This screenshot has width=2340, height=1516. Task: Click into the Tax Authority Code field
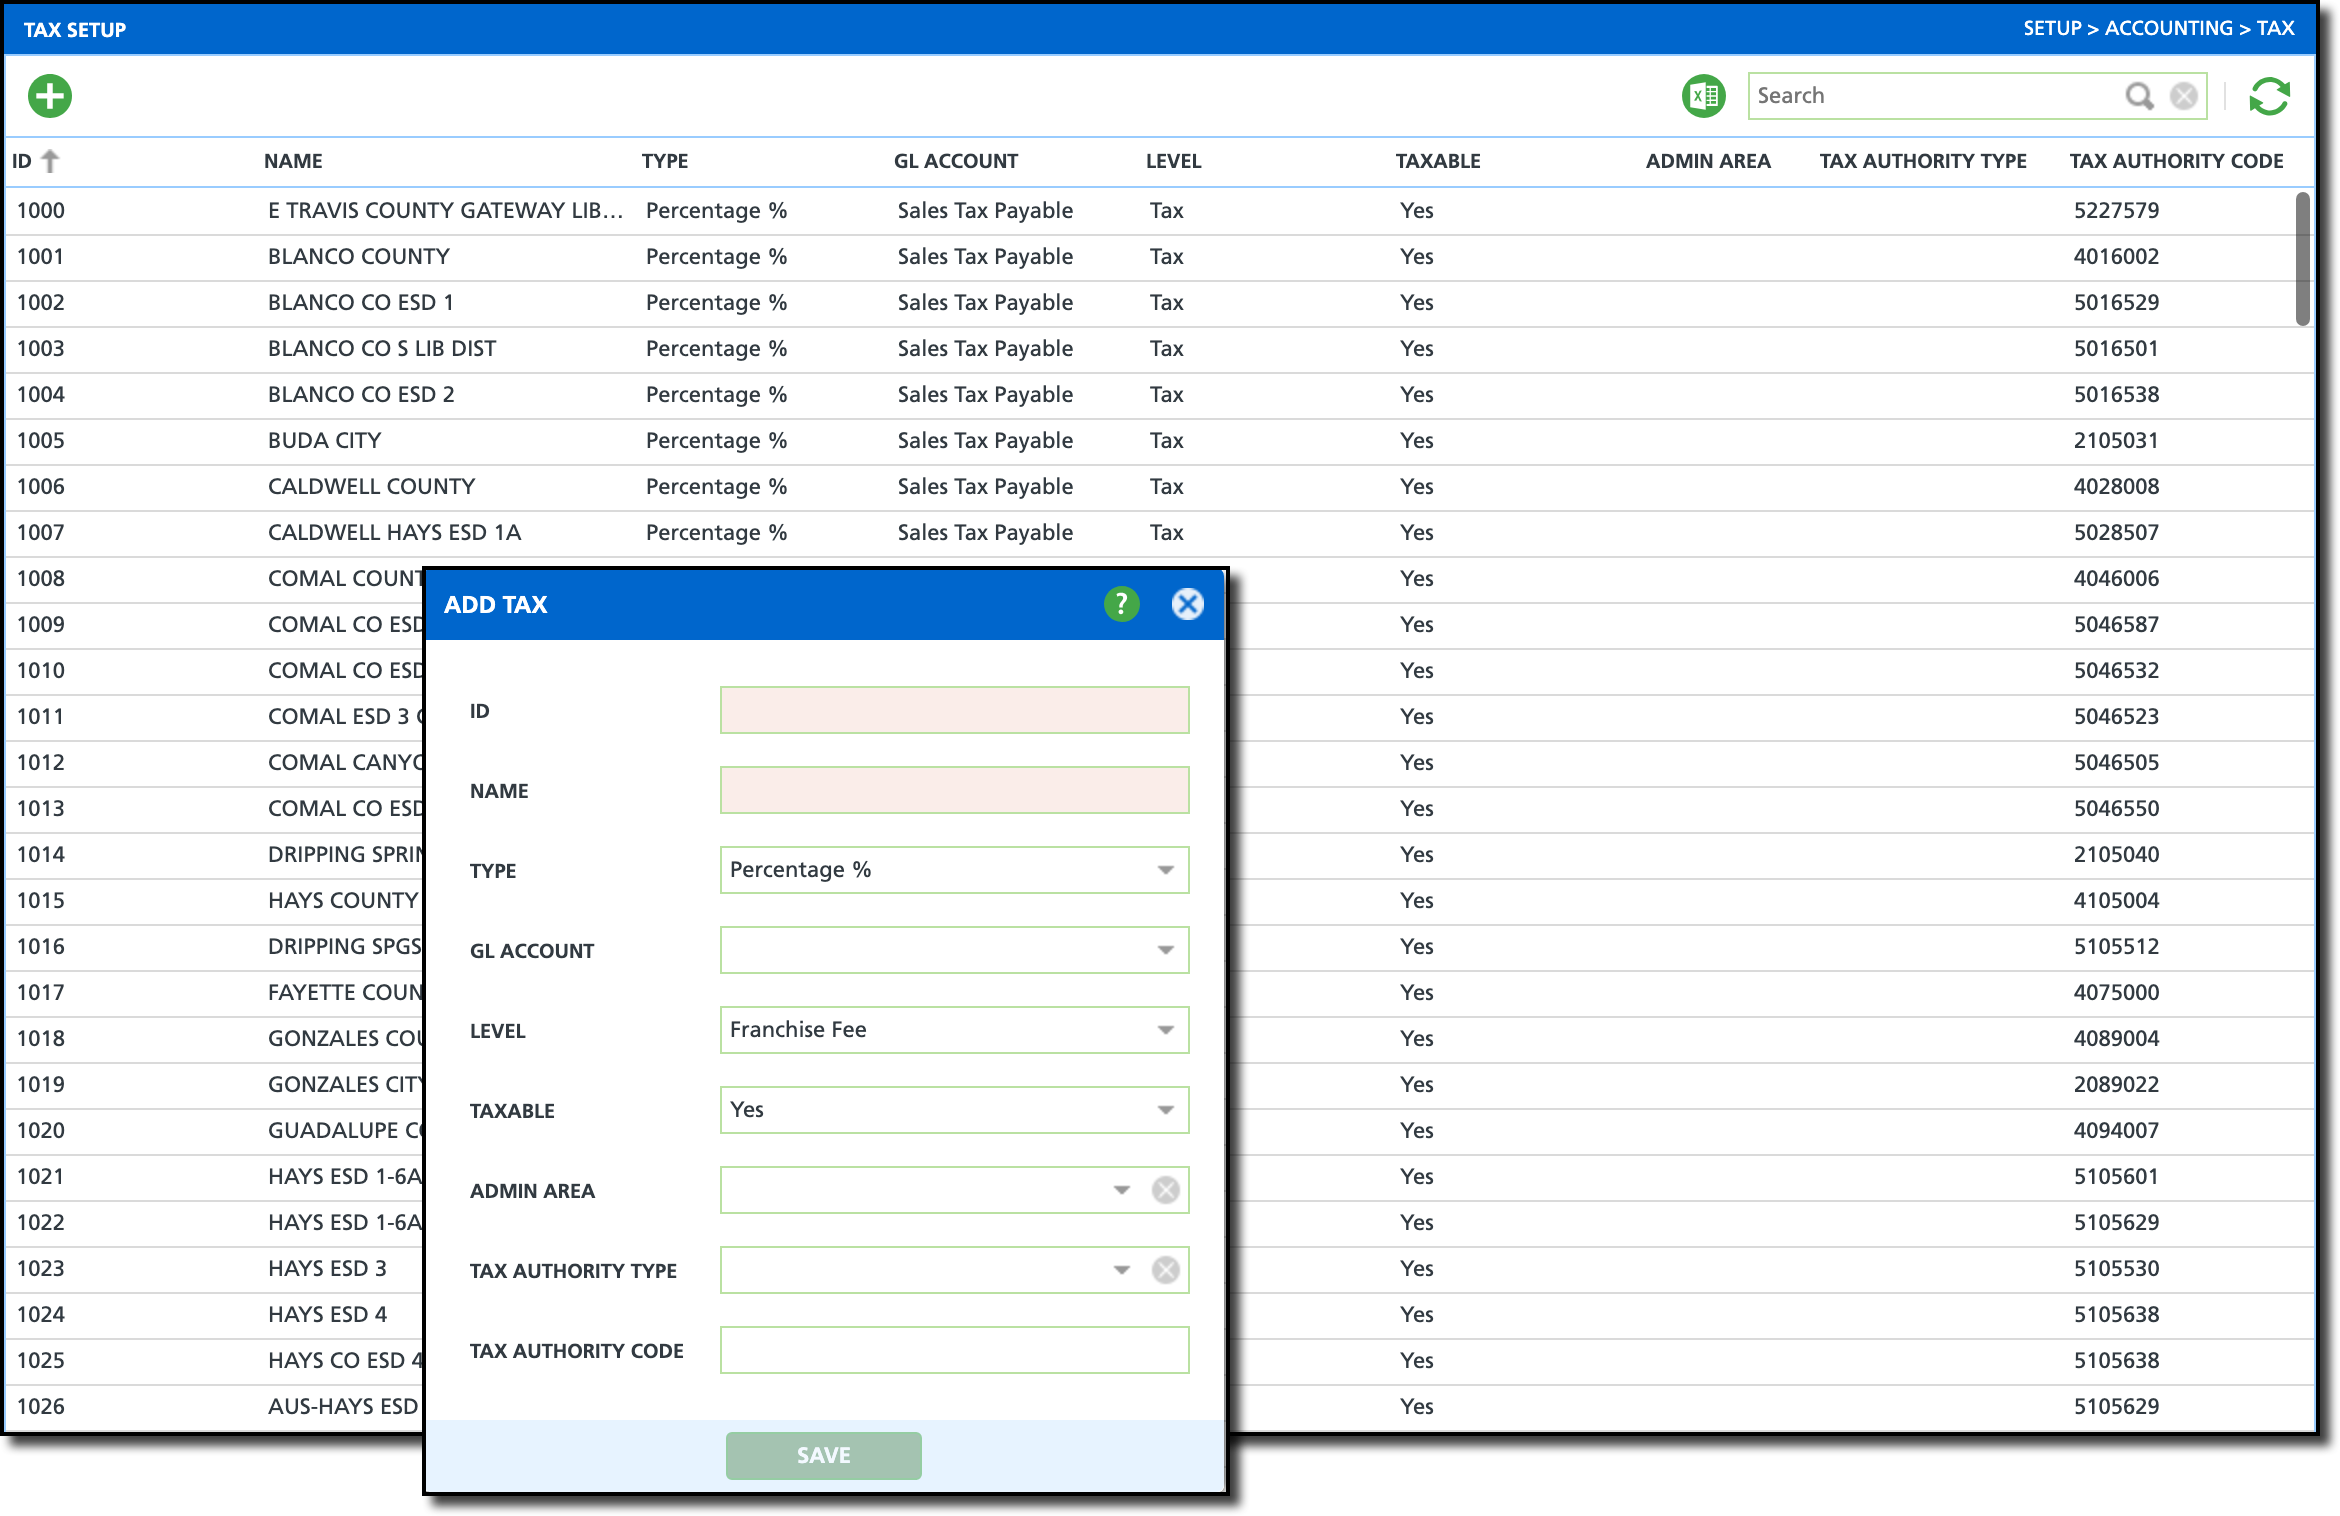(954, 1350)
